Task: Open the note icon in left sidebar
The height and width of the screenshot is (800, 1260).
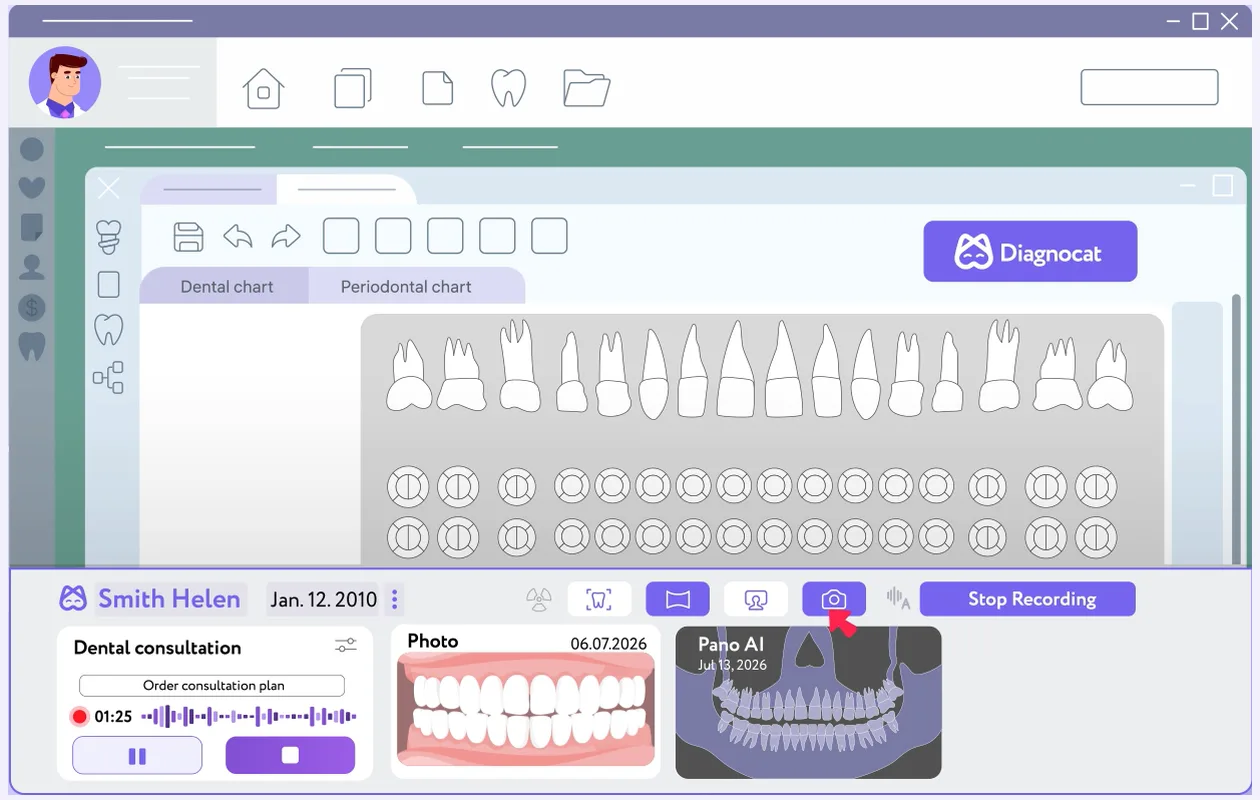Action: (32, 227)
